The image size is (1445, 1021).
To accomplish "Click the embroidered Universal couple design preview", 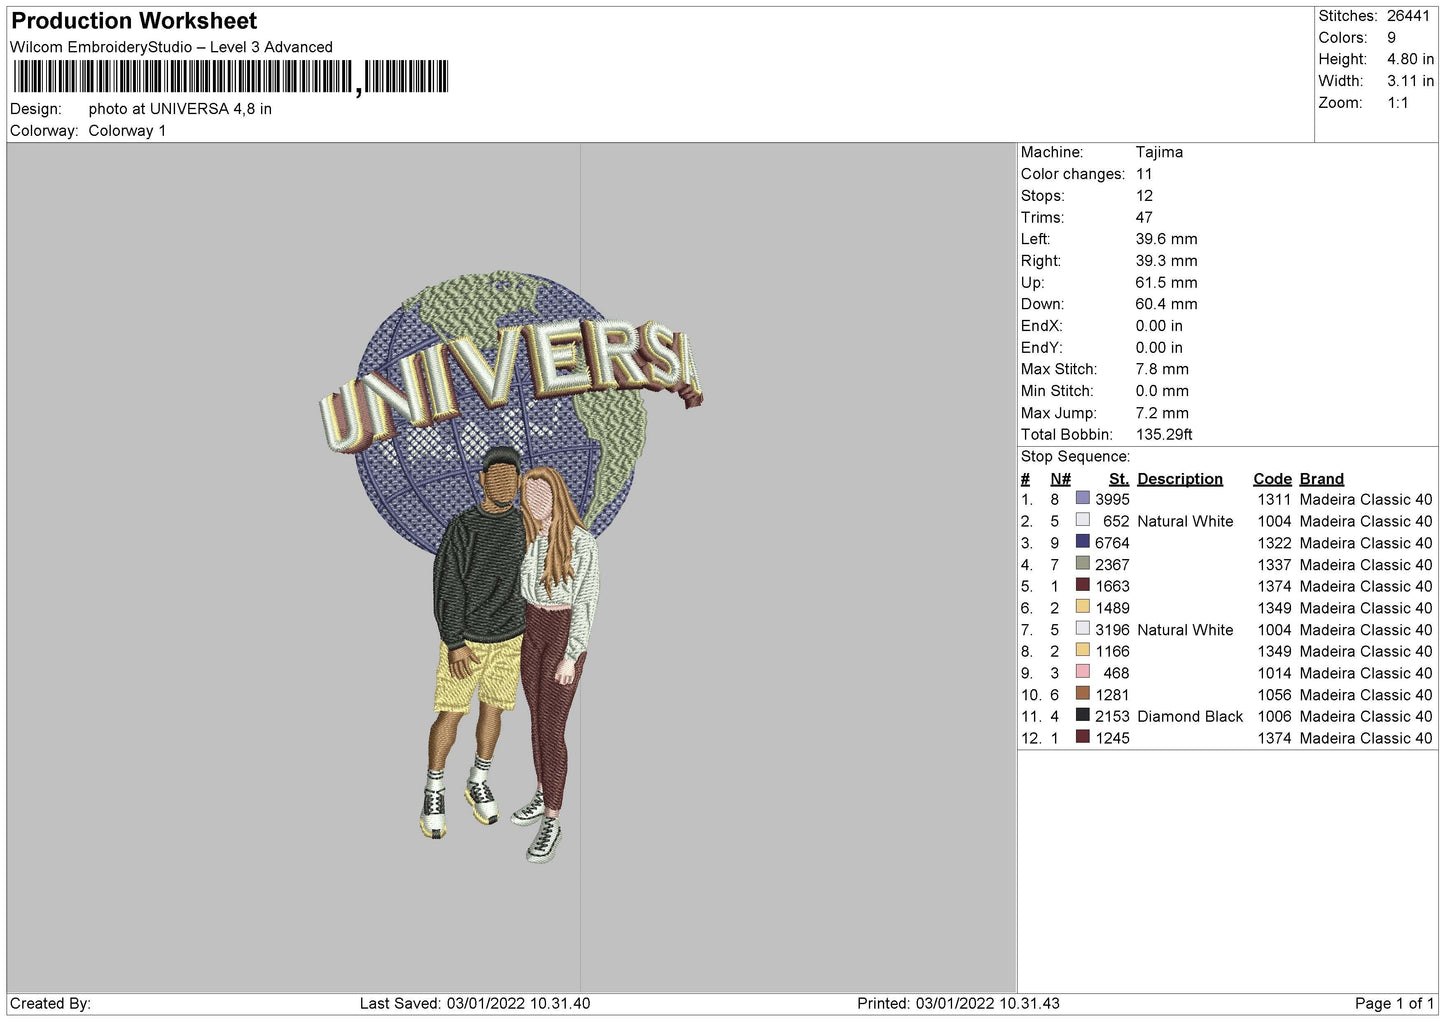I will (x=511, y=566).
